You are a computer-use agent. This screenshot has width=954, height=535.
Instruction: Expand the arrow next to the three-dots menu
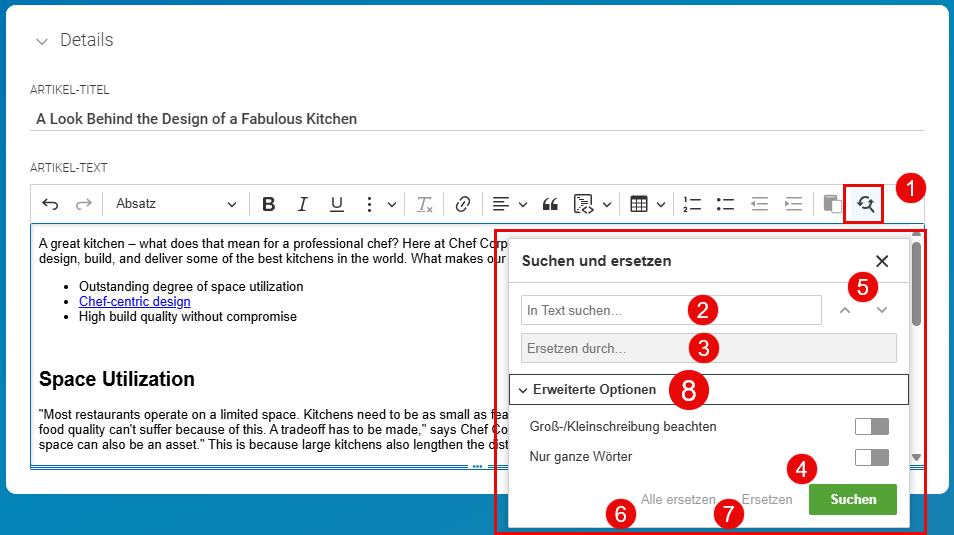[x=392, y=205]
